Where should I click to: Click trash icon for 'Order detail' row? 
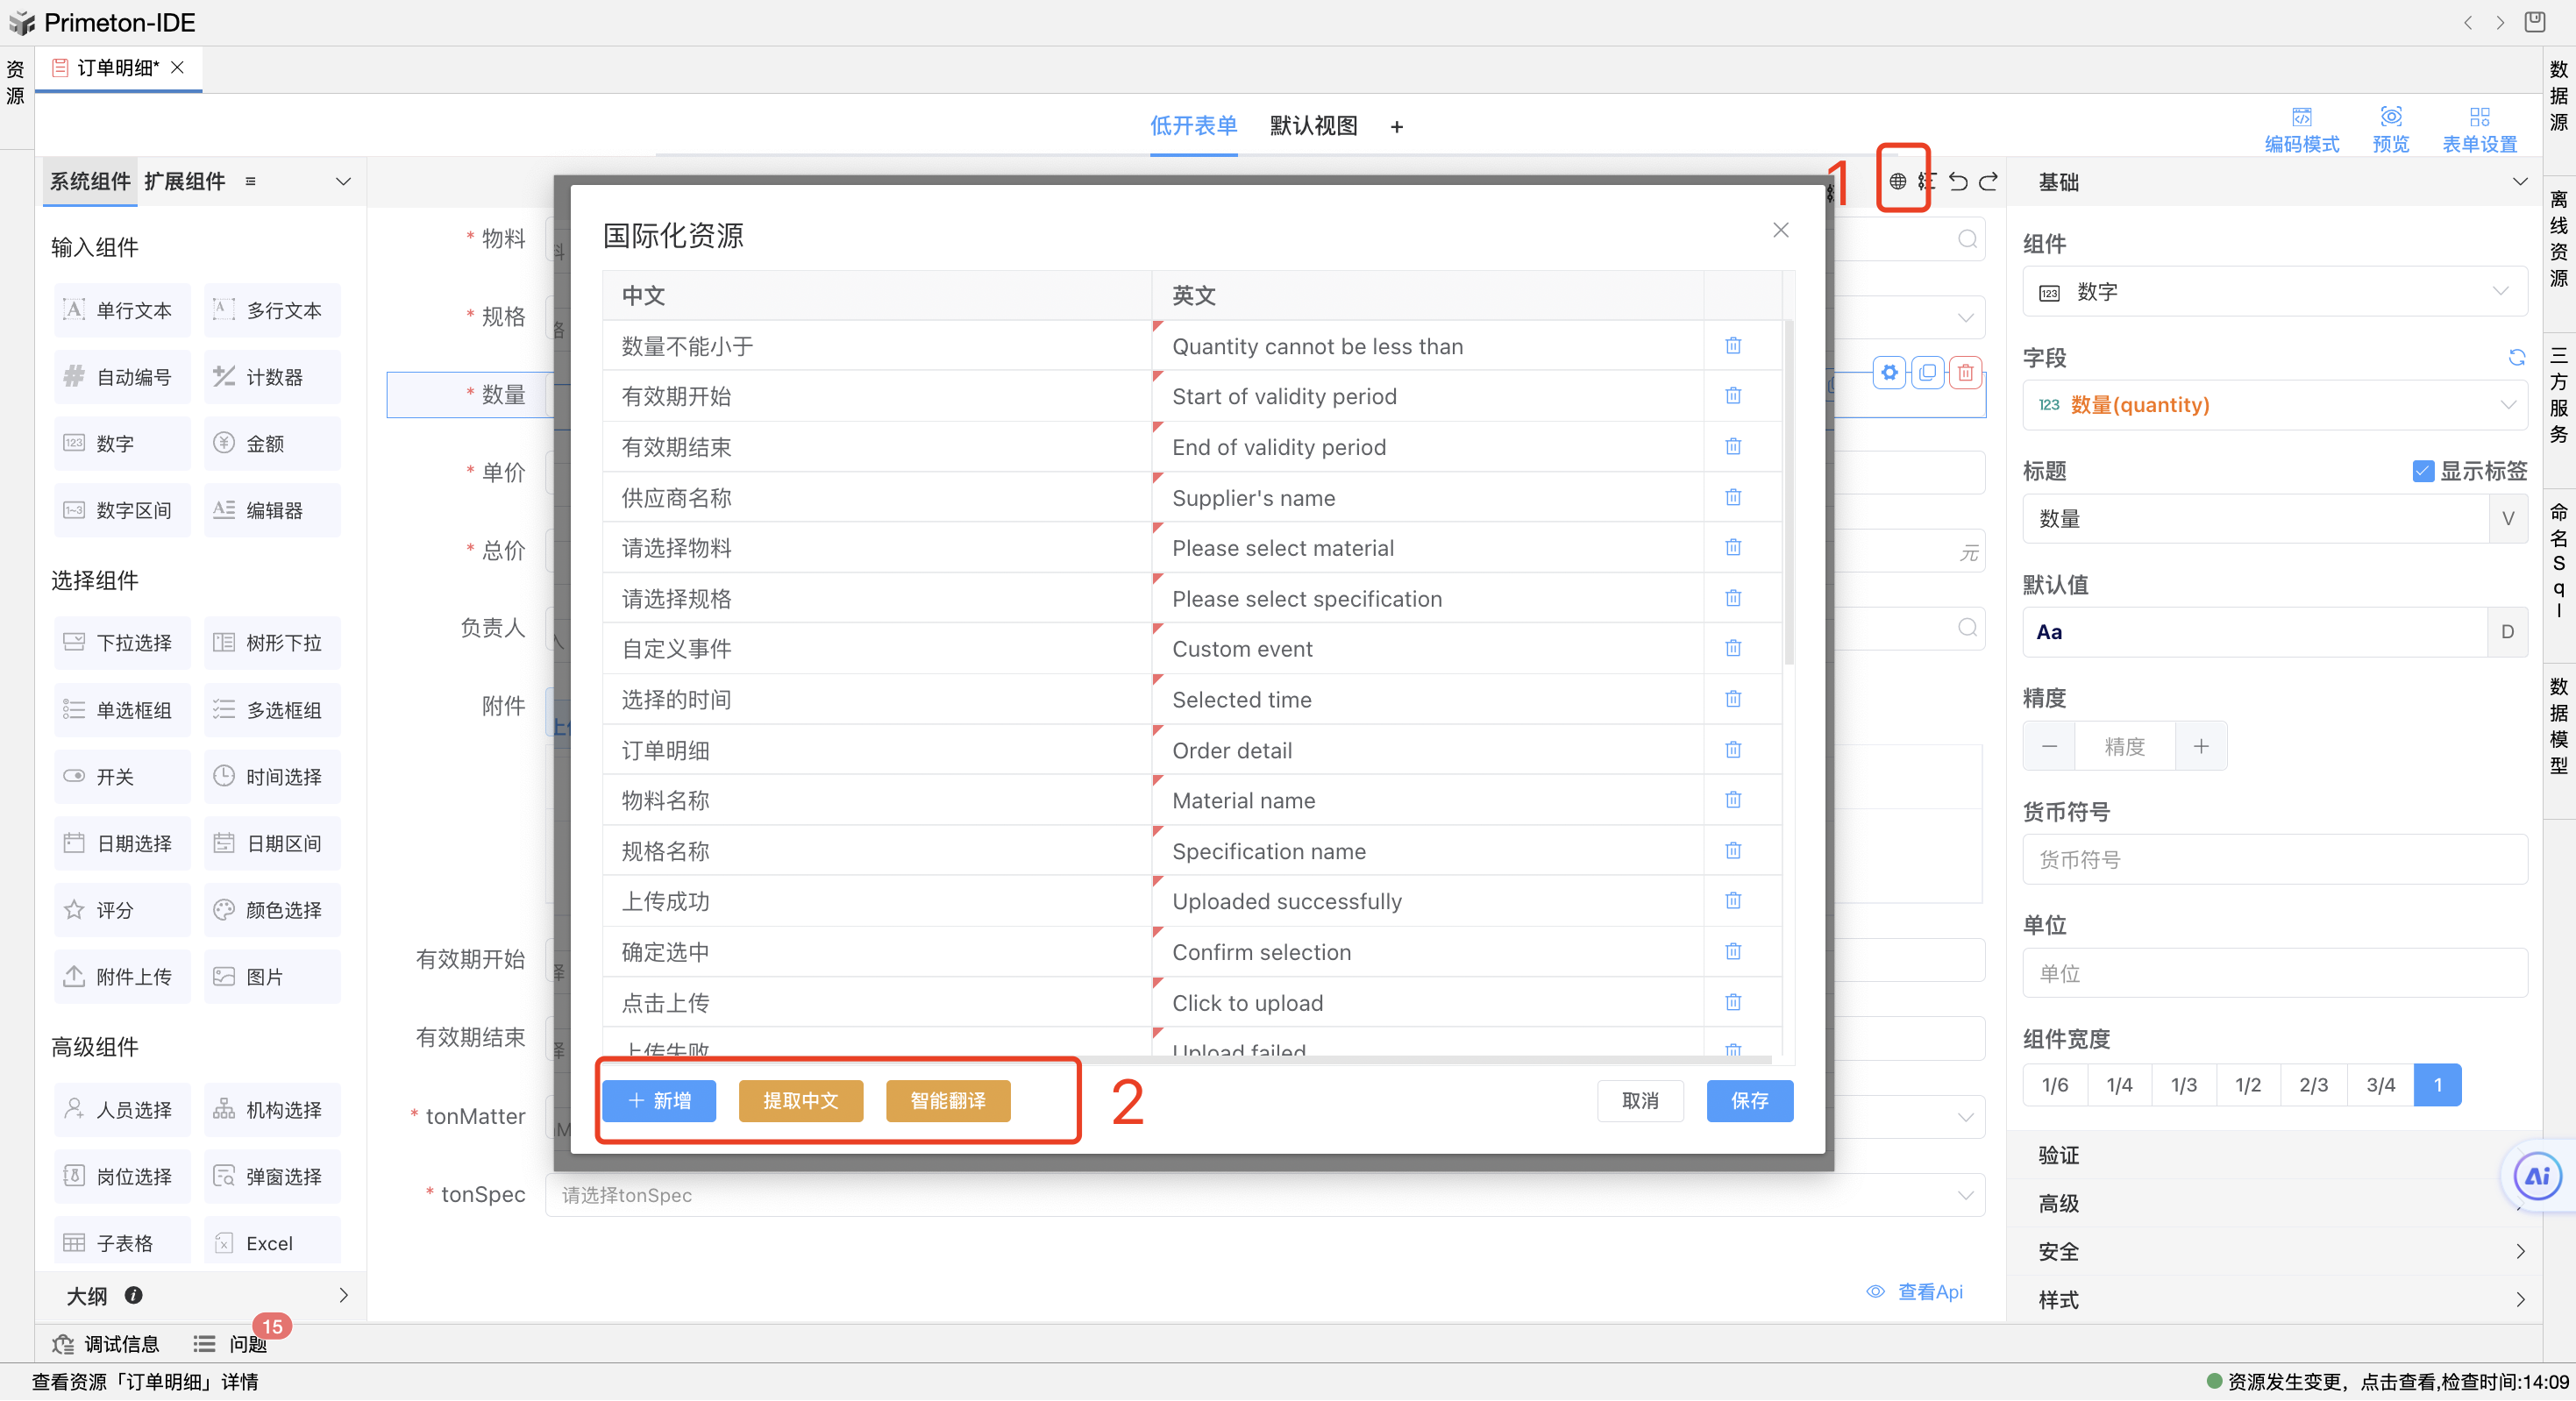pos(1733,750)
